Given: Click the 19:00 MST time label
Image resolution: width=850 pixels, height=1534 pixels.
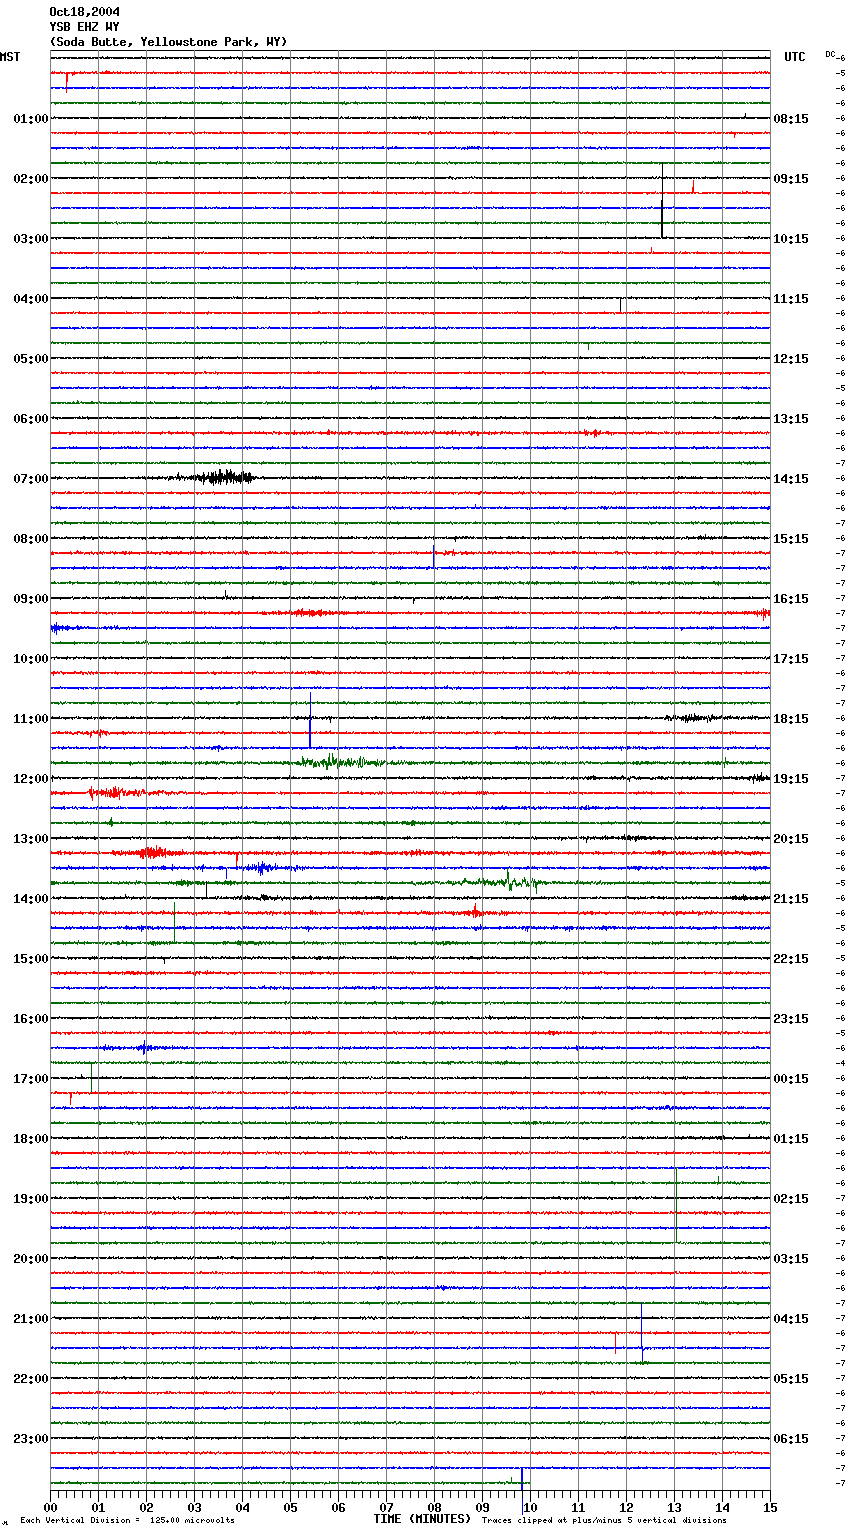Looking at the screenshot, I should pos(30,1199).
